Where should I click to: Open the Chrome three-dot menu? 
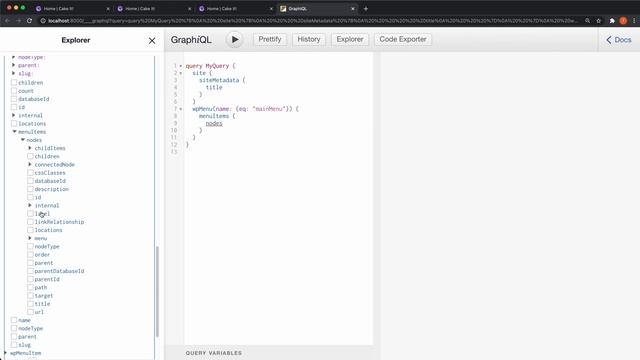[x=634, y=21]
